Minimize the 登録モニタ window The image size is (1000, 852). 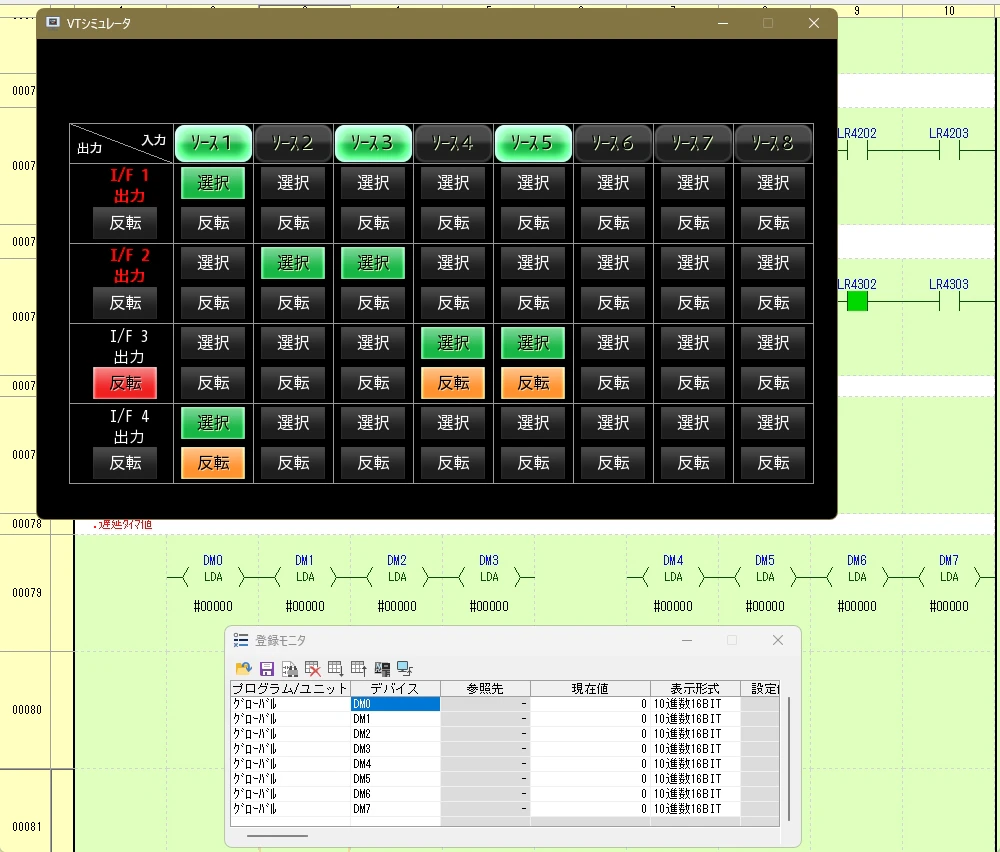click(x=687, y=640)
